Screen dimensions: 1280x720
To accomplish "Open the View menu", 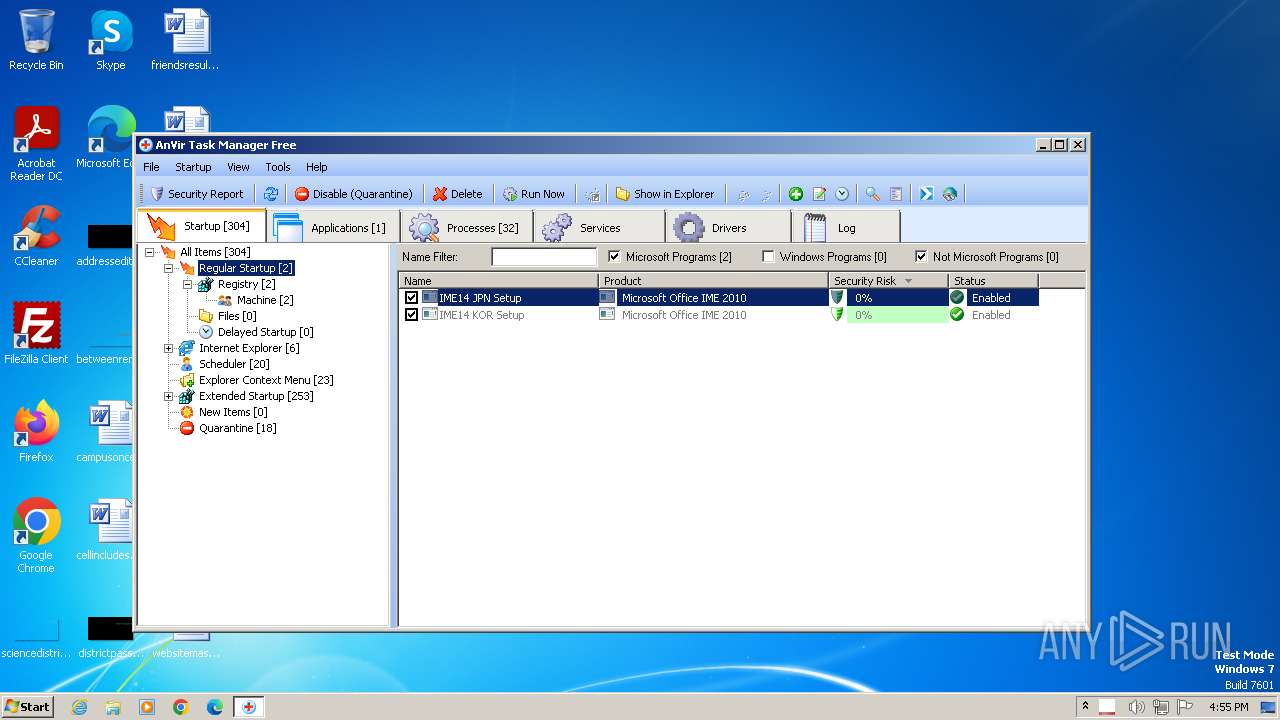I will point(238,167).
